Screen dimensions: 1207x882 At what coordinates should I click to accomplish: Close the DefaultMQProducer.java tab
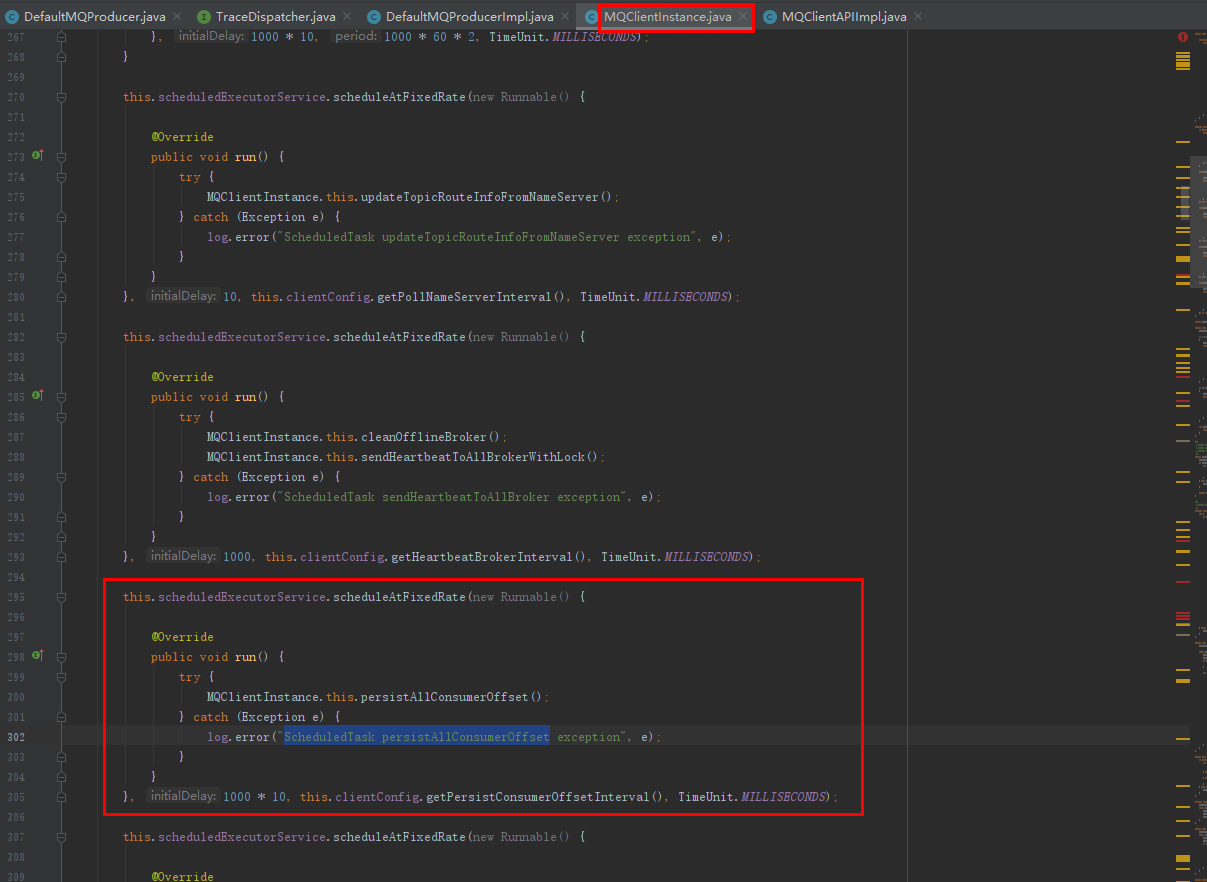[x=177, y=17]
